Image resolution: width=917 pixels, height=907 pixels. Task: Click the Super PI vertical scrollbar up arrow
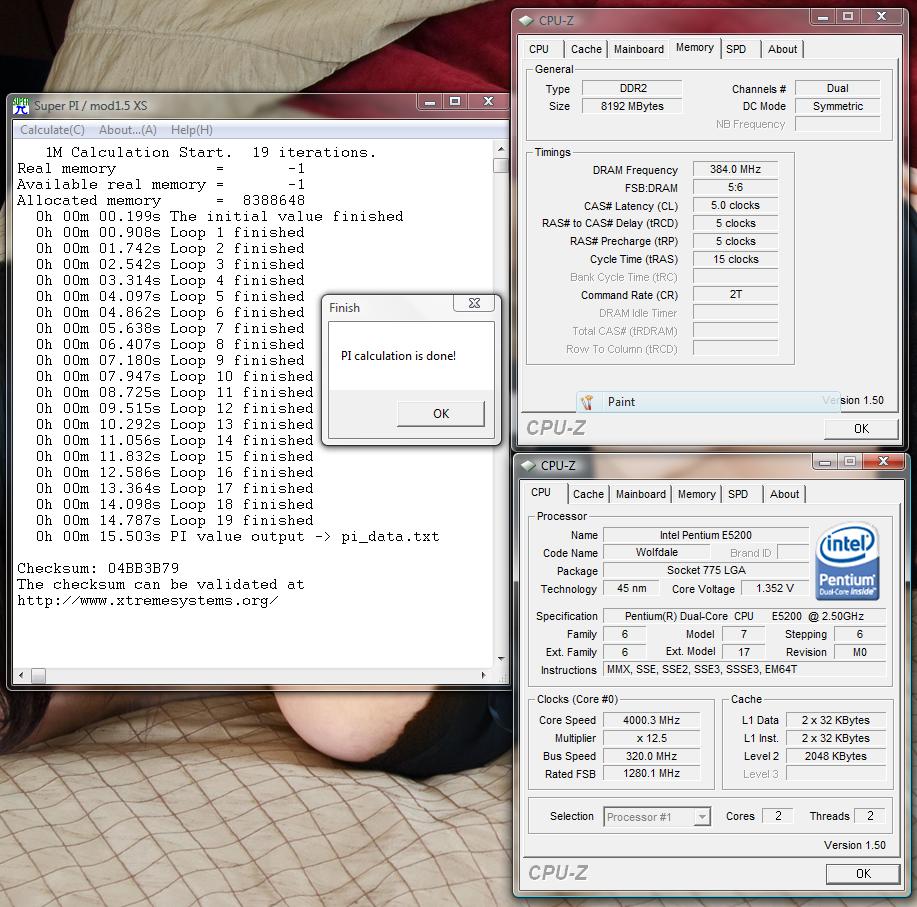[501, 149]
